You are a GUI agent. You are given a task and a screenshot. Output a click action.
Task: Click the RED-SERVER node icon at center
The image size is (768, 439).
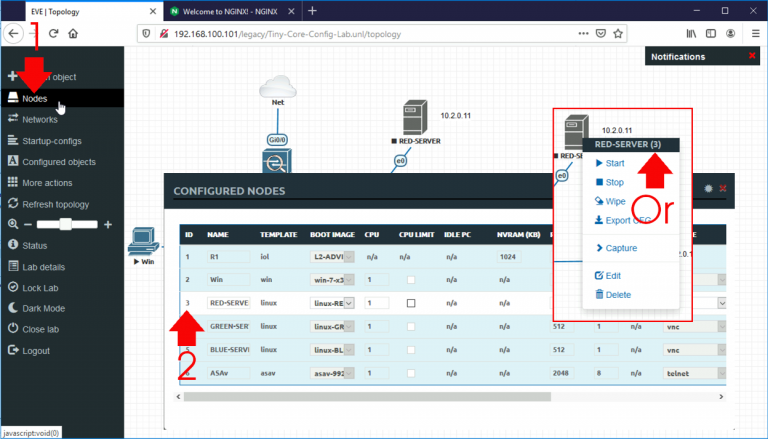tap(415, 118)
